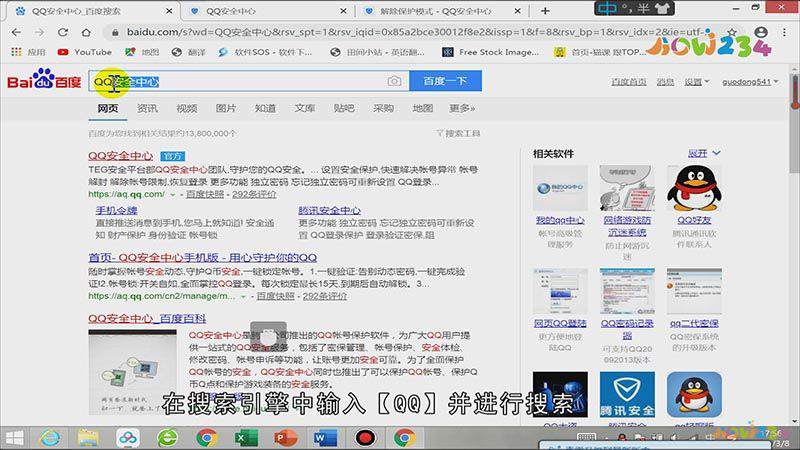Select the 采购 search category
Viewport: 800px width, 450px height.
[x=383, y=108]
